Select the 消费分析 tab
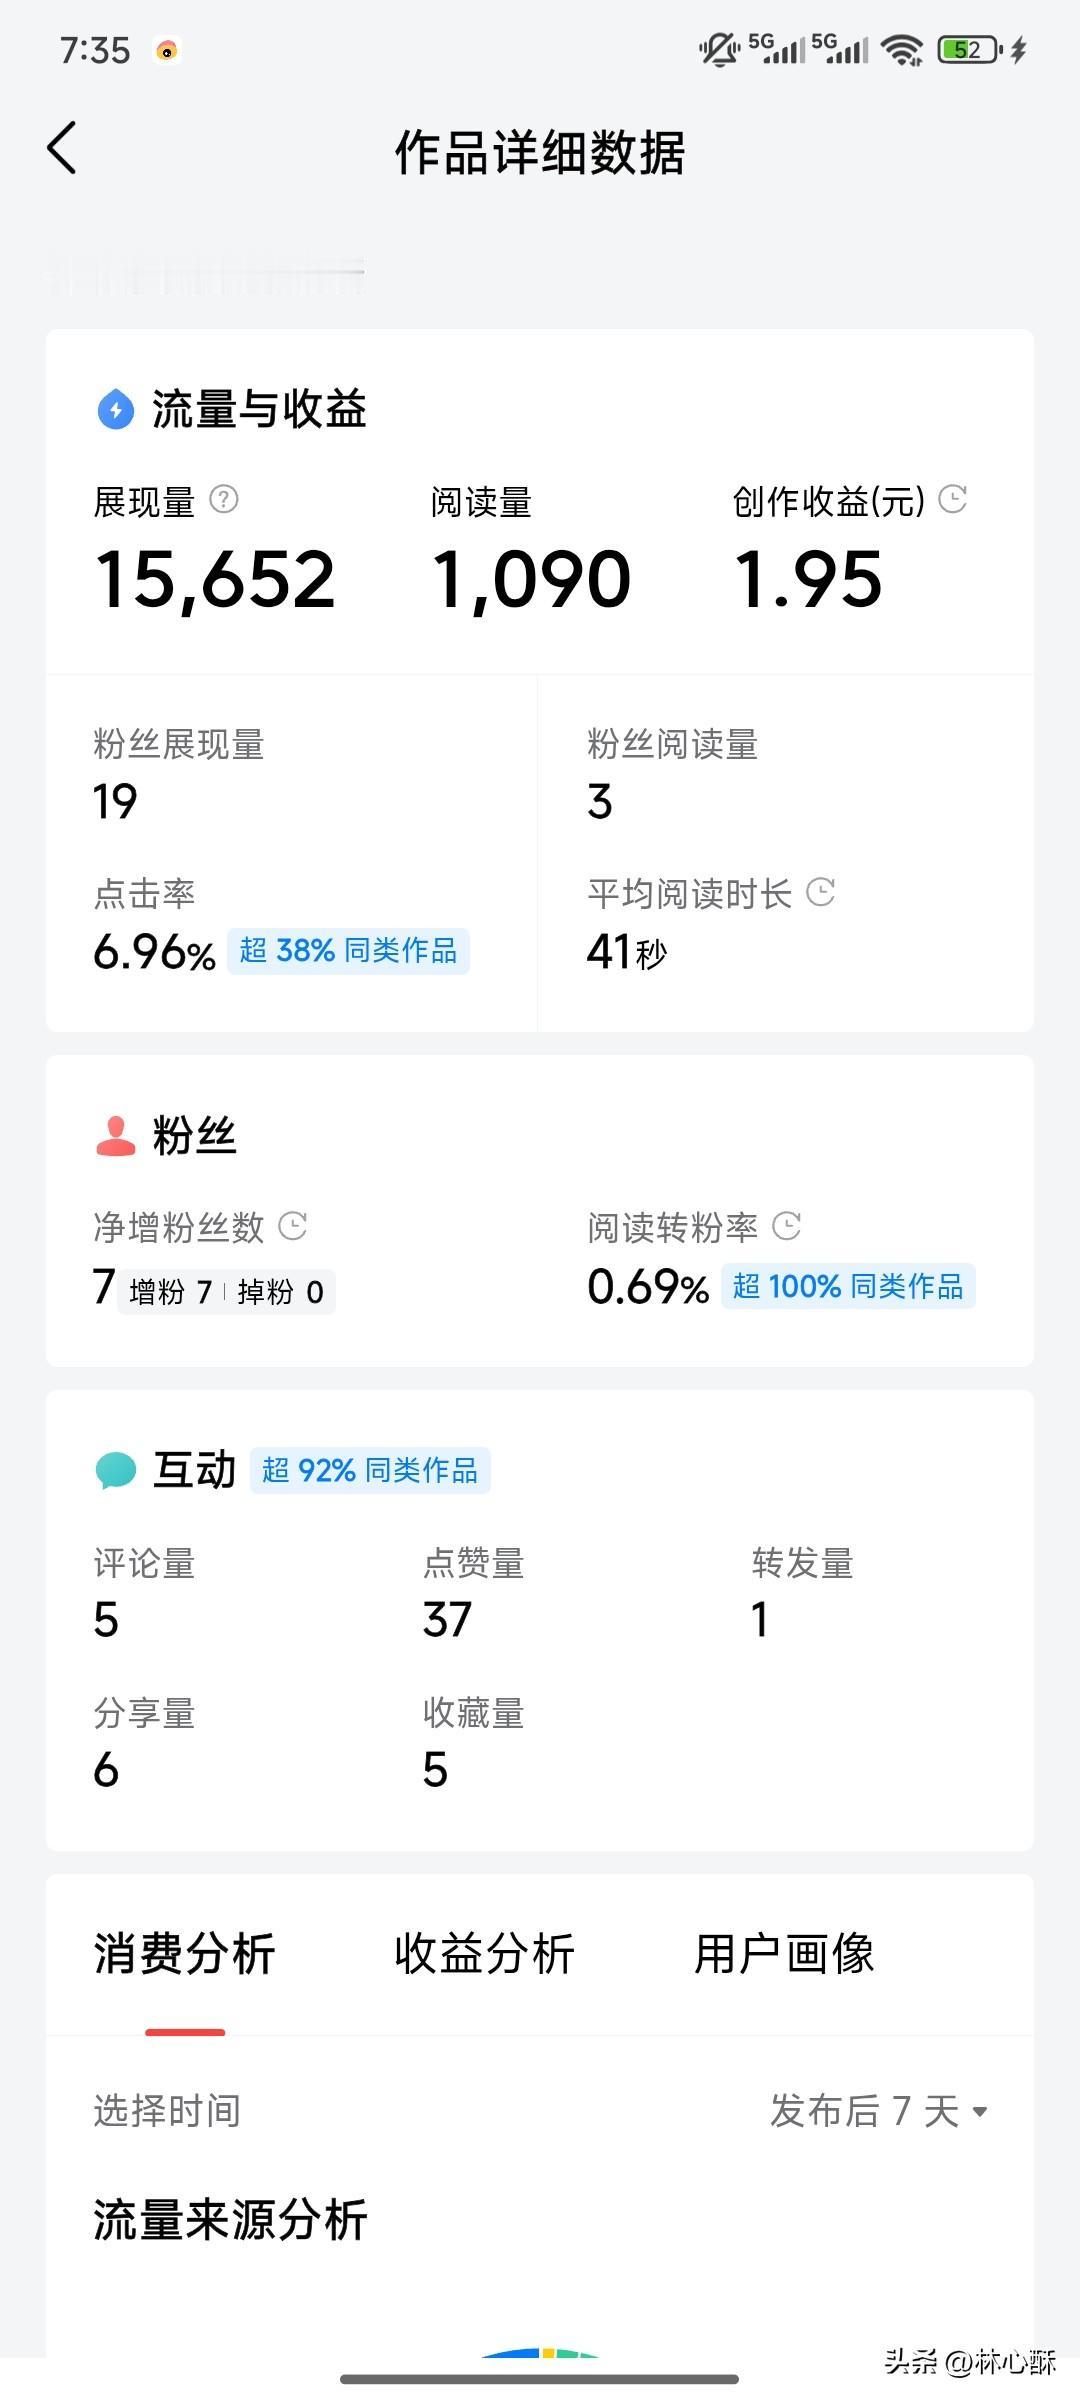The width and height of the screenshot is (1080, 2400). point(184,1954)
